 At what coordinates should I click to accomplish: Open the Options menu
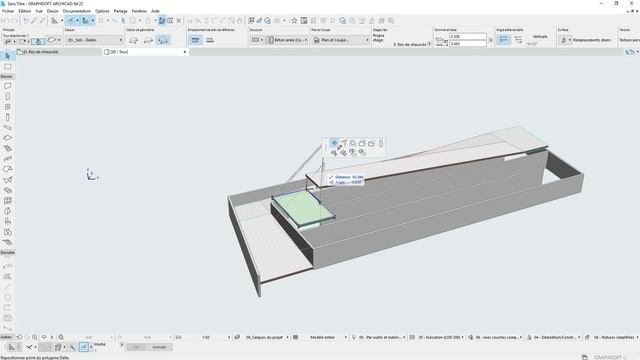(x=102, y=11)
